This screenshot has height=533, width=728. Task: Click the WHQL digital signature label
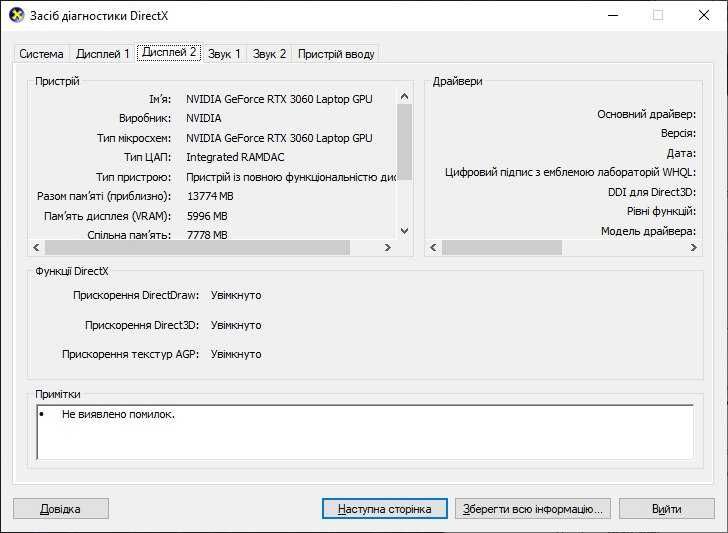point(570,172)
